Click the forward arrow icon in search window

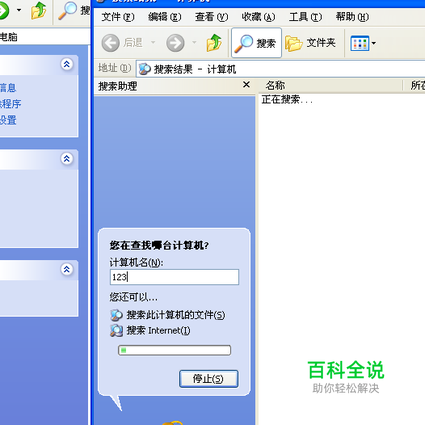[x=175, y=43]
